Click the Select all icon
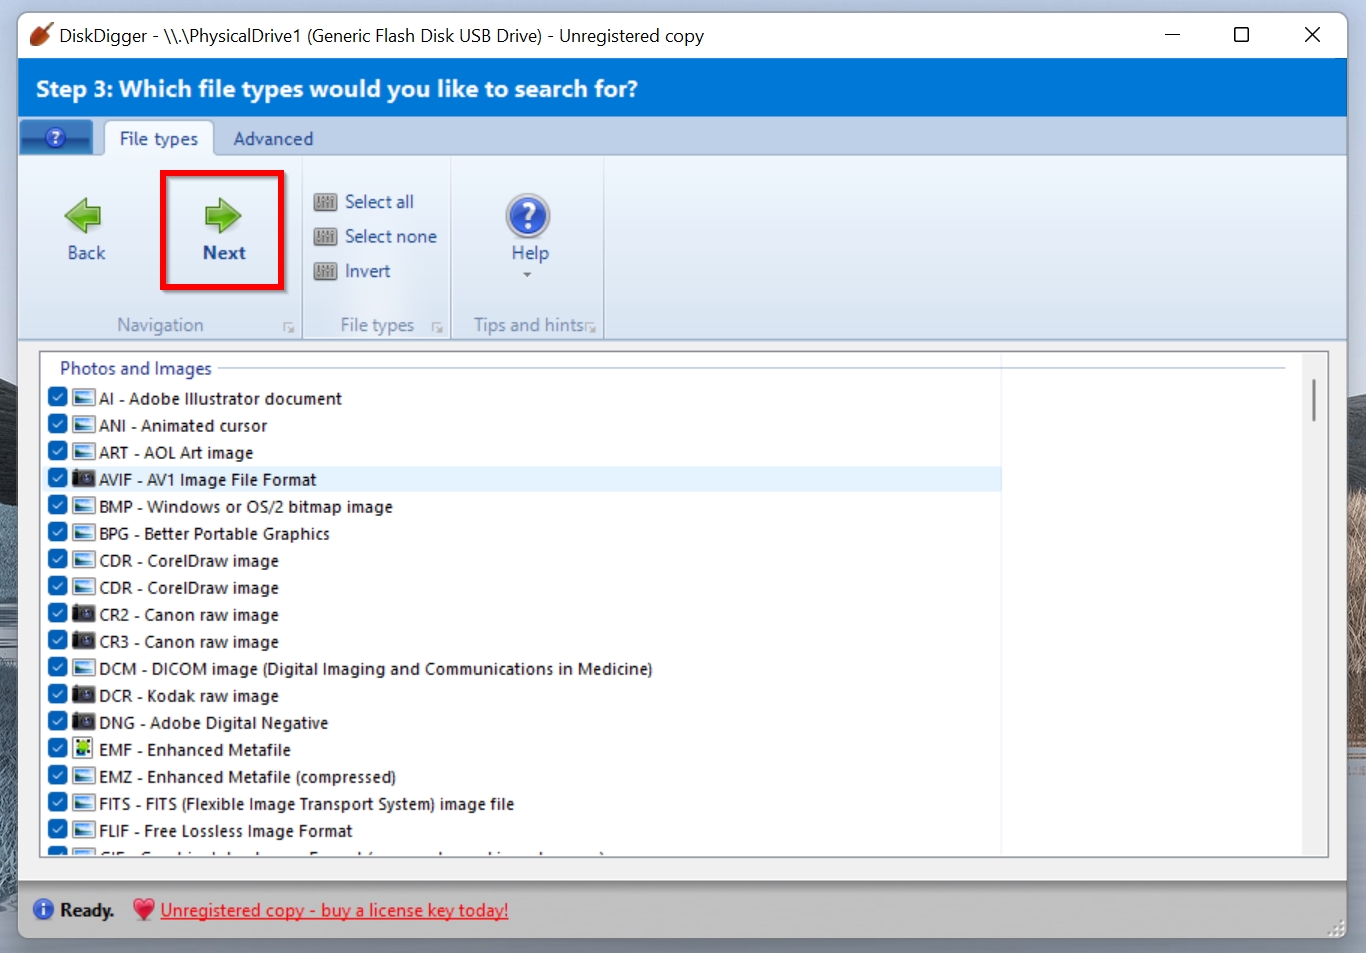Viewport: 1366px width, 953px height. click(325, 202)
